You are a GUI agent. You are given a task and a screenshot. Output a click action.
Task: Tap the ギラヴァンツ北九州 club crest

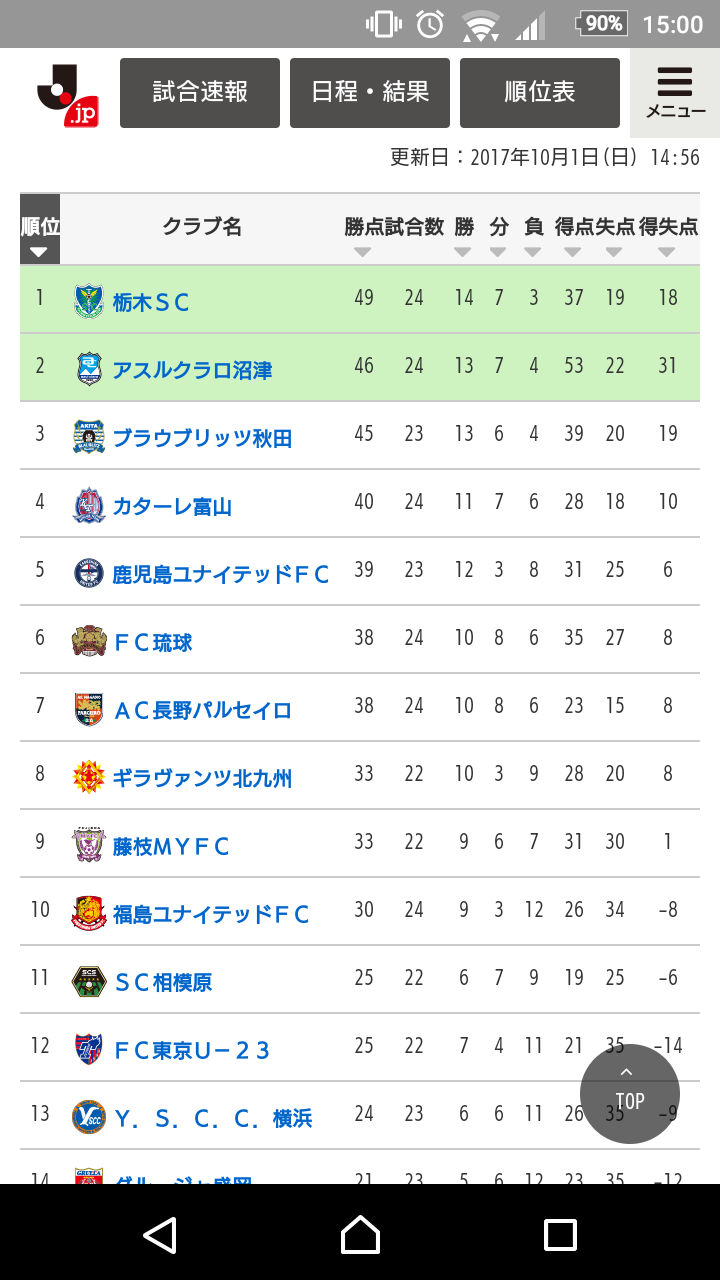click(88, 777)
